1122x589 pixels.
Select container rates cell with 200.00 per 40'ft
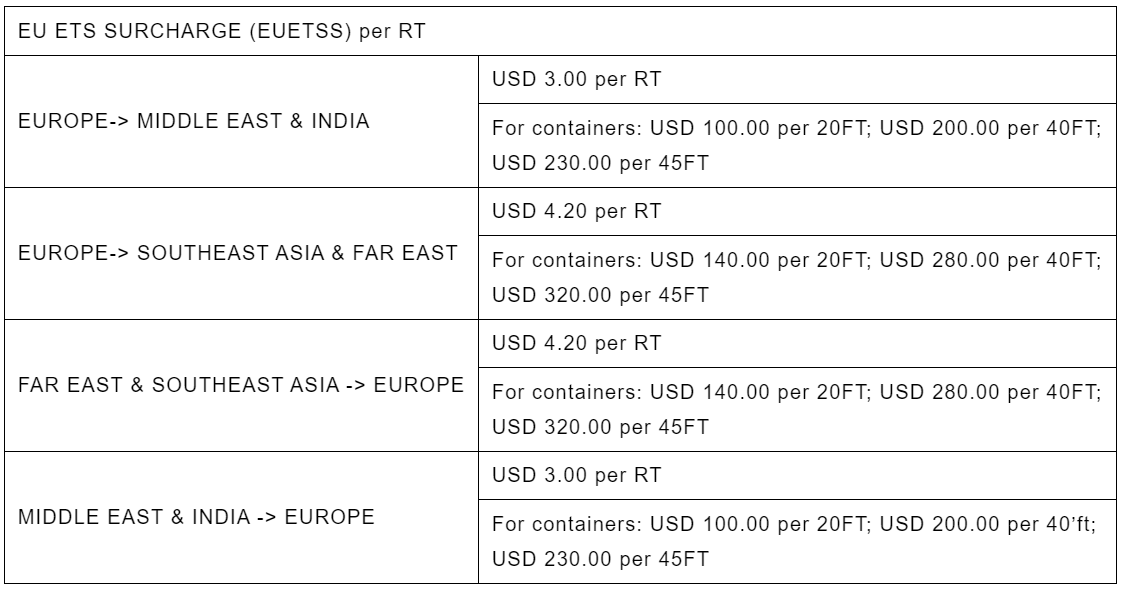tap(797, 541)
